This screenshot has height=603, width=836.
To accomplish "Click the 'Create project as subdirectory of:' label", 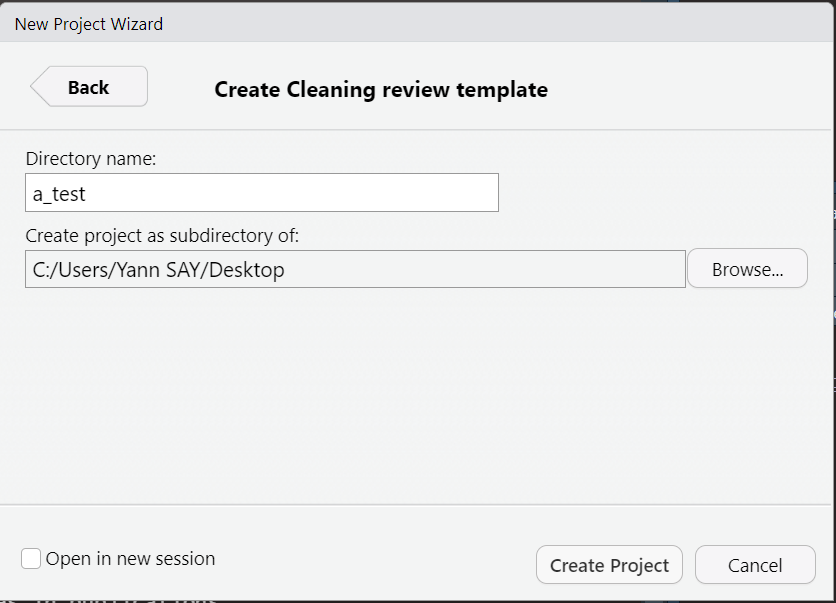I will [x=162, y=235].
